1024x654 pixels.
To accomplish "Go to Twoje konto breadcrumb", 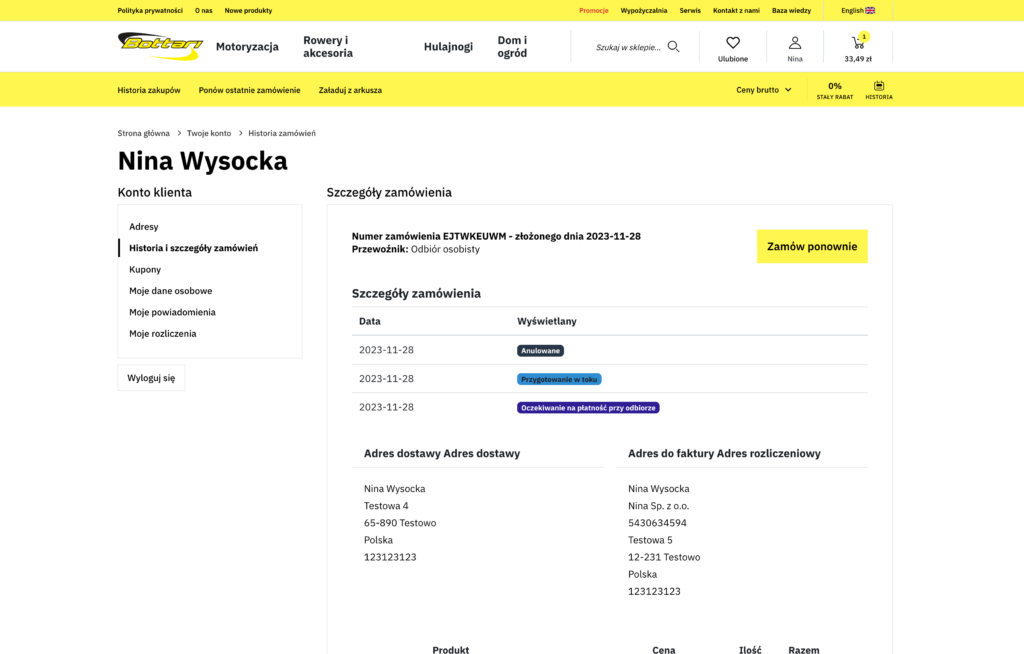I will point(209,133).
